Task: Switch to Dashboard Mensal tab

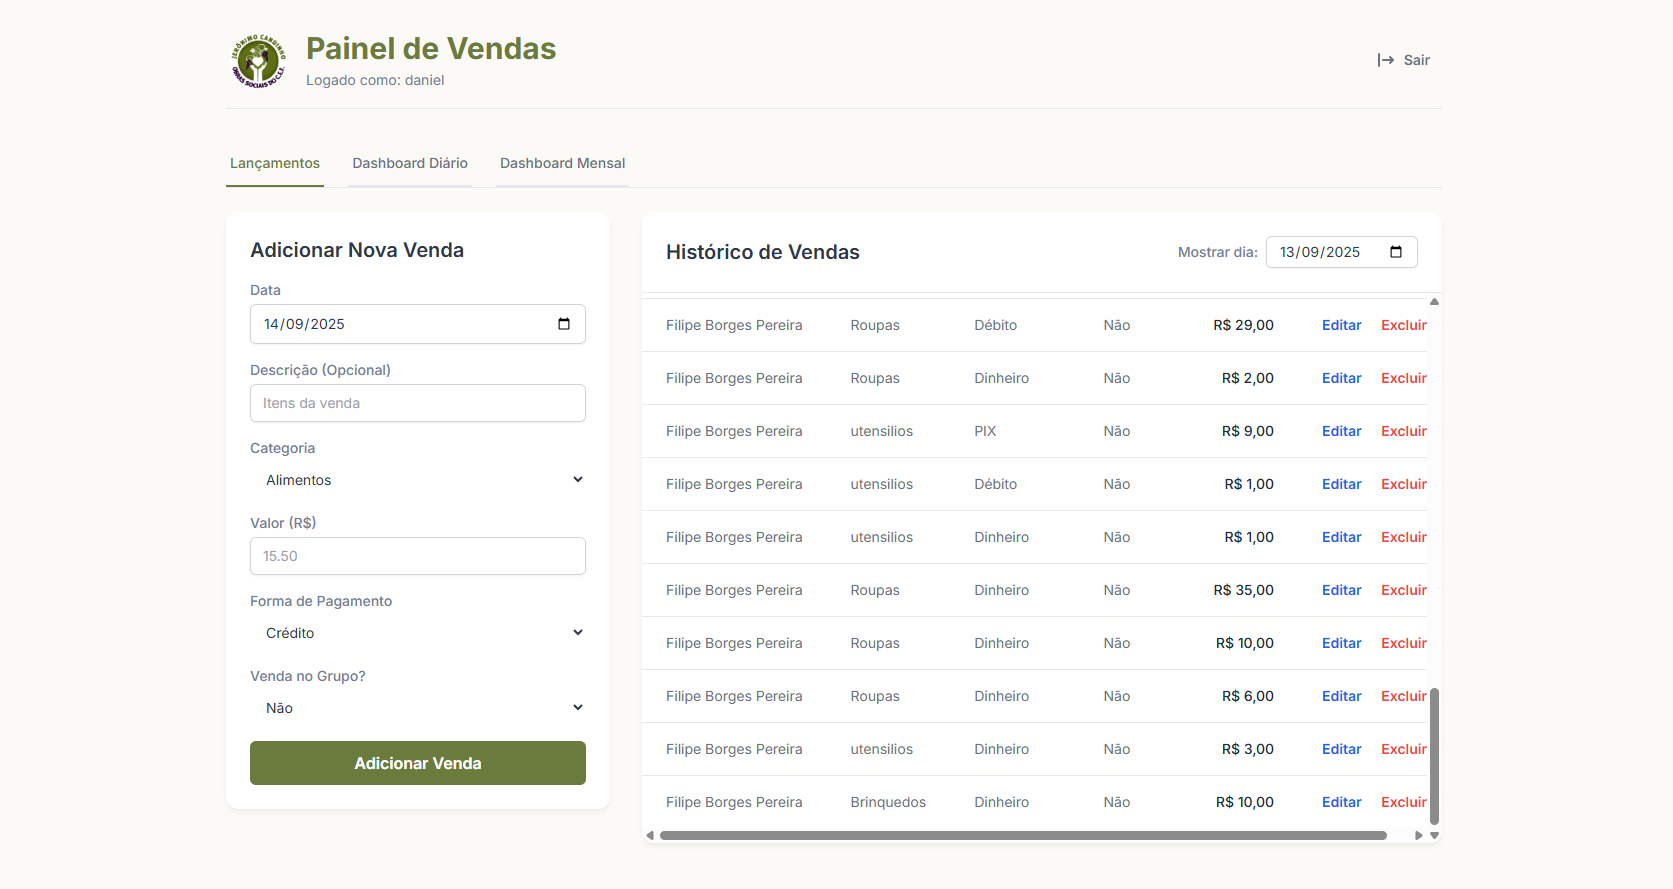Action: [563, 163]
